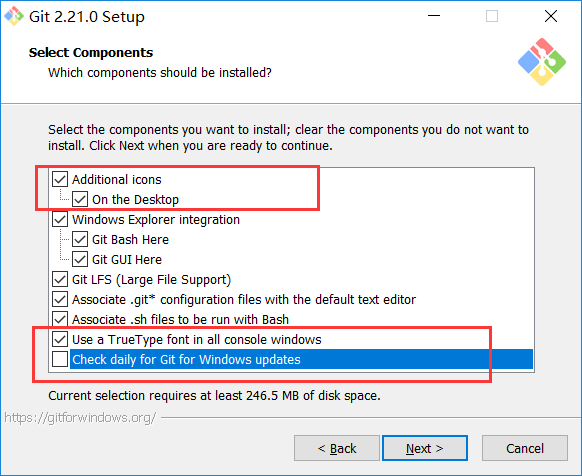
Task: Go to Next setup page
Action: click(425, 448)
